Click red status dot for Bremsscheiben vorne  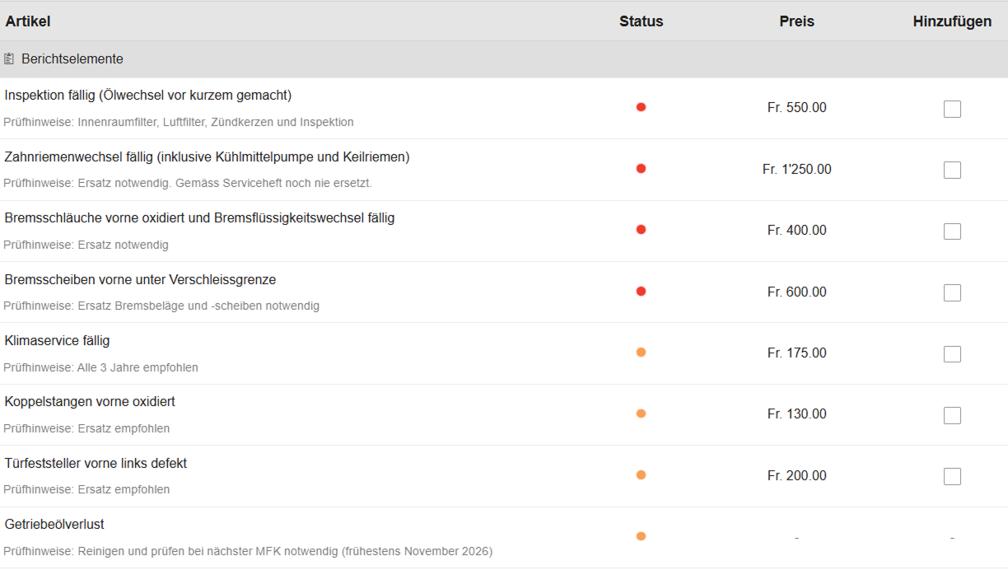(641, 292)
